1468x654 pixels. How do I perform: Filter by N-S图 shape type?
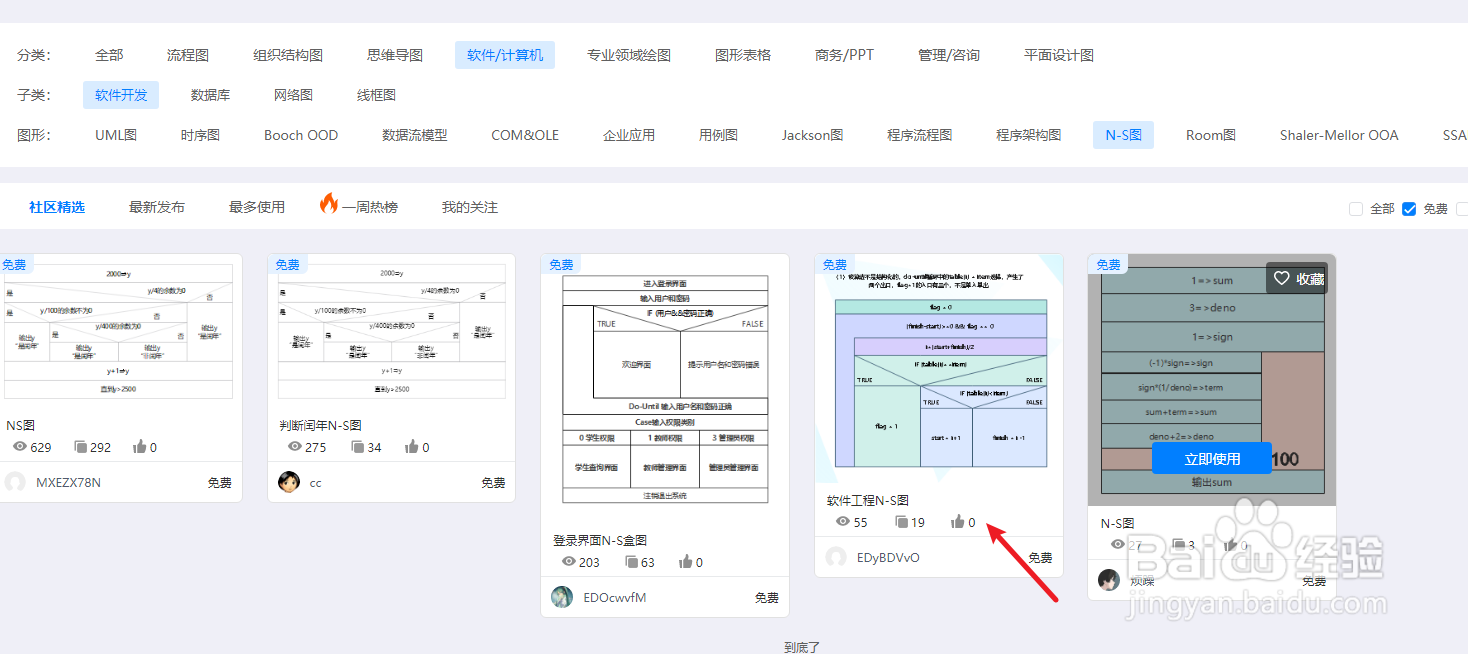(x=1123, y=135)
